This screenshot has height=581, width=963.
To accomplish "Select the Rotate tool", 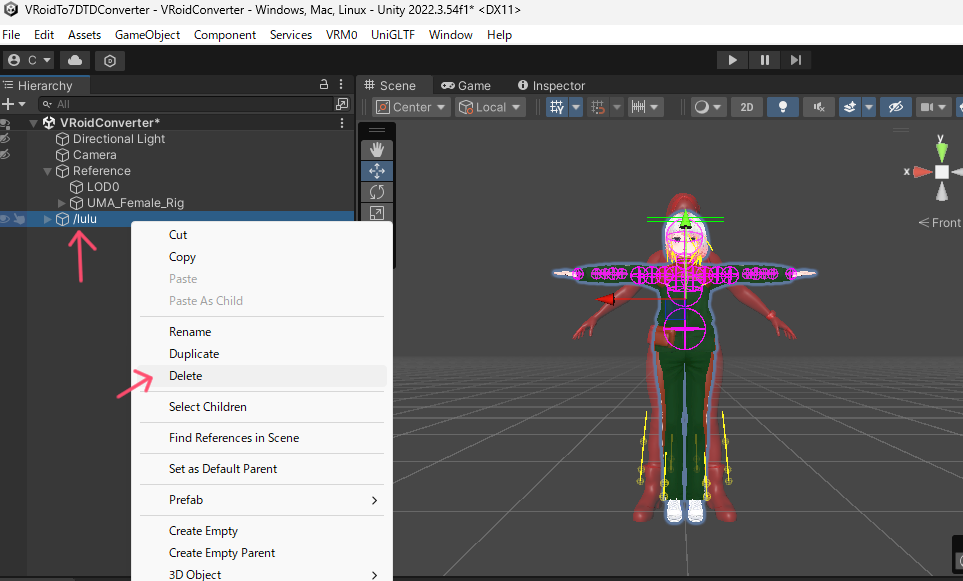I will tap(377, 192).
